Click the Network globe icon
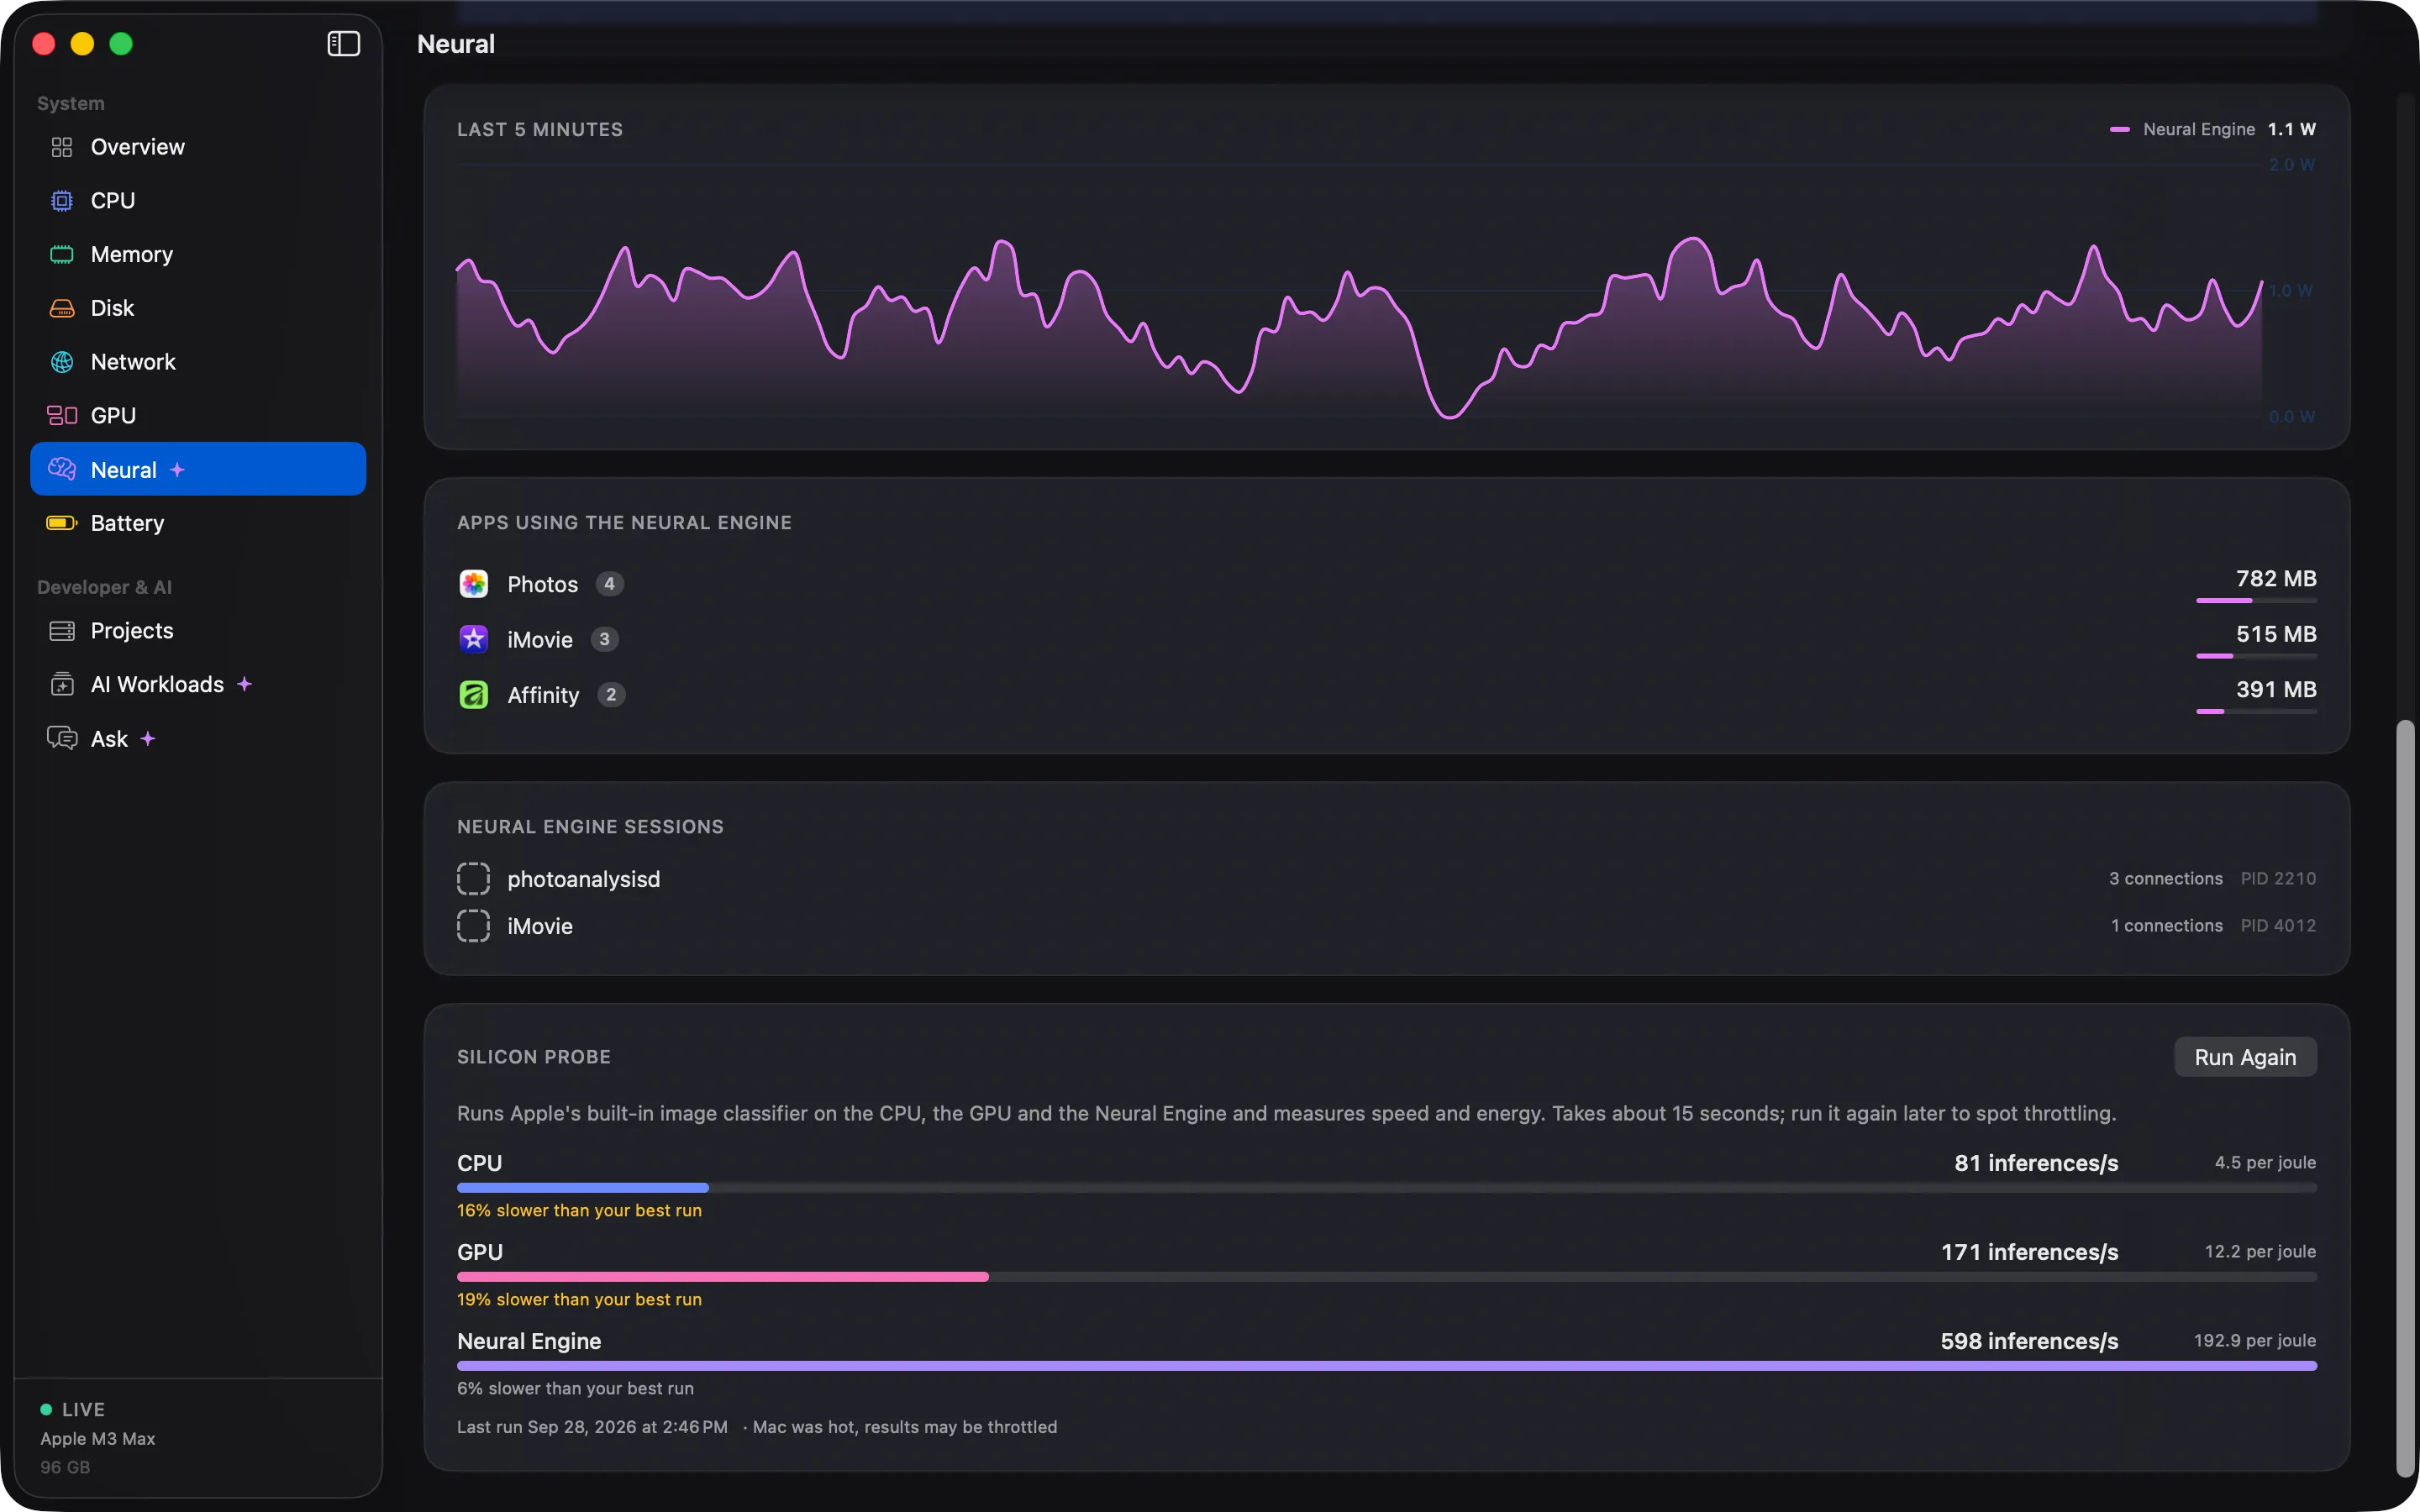The image size is (2420, 1512). pyautogui.click(x=62, y=362)
